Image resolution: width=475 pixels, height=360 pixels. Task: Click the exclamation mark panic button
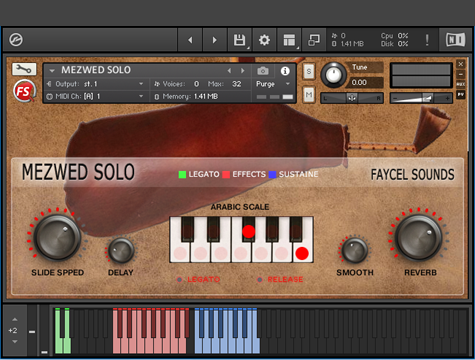pyautogui.click(x=427, y=40)
